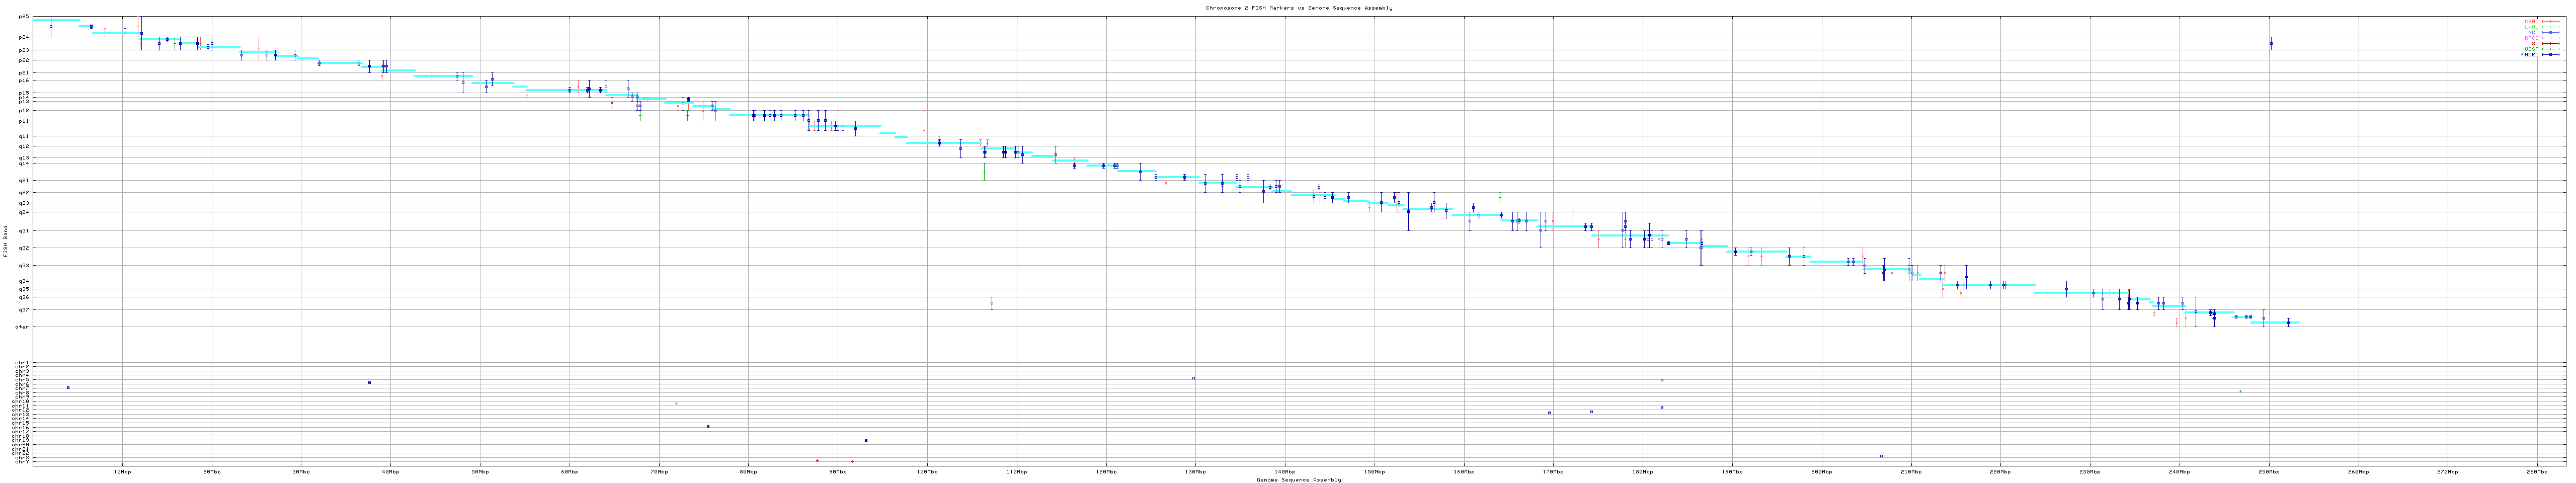The width and height of the screenshot is (2576, 483).
Task: Pick the UCSF legend entry
Action: (x=2531, y=49)
